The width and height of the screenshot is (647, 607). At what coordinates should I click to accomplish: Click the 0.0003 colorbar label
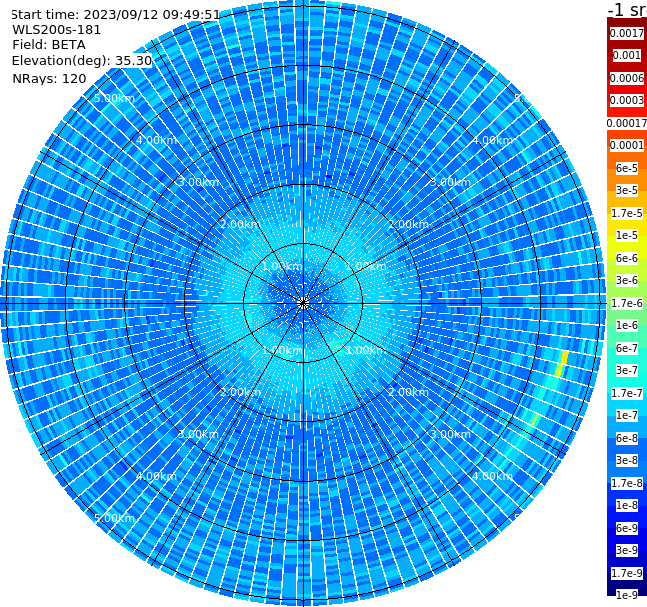tap(627, 100)
